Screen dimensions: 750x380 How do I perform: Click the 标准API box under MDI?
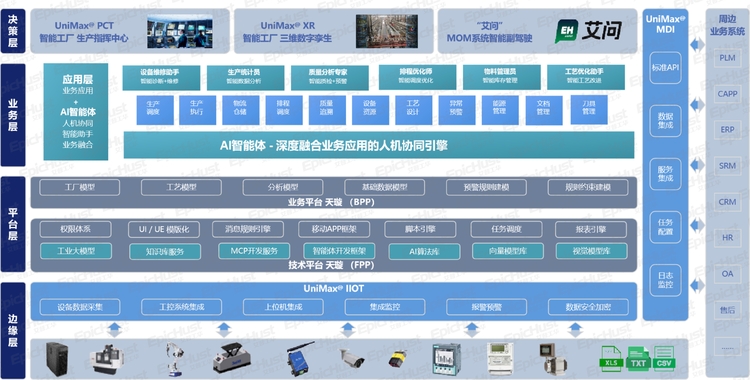click(665, 68)
